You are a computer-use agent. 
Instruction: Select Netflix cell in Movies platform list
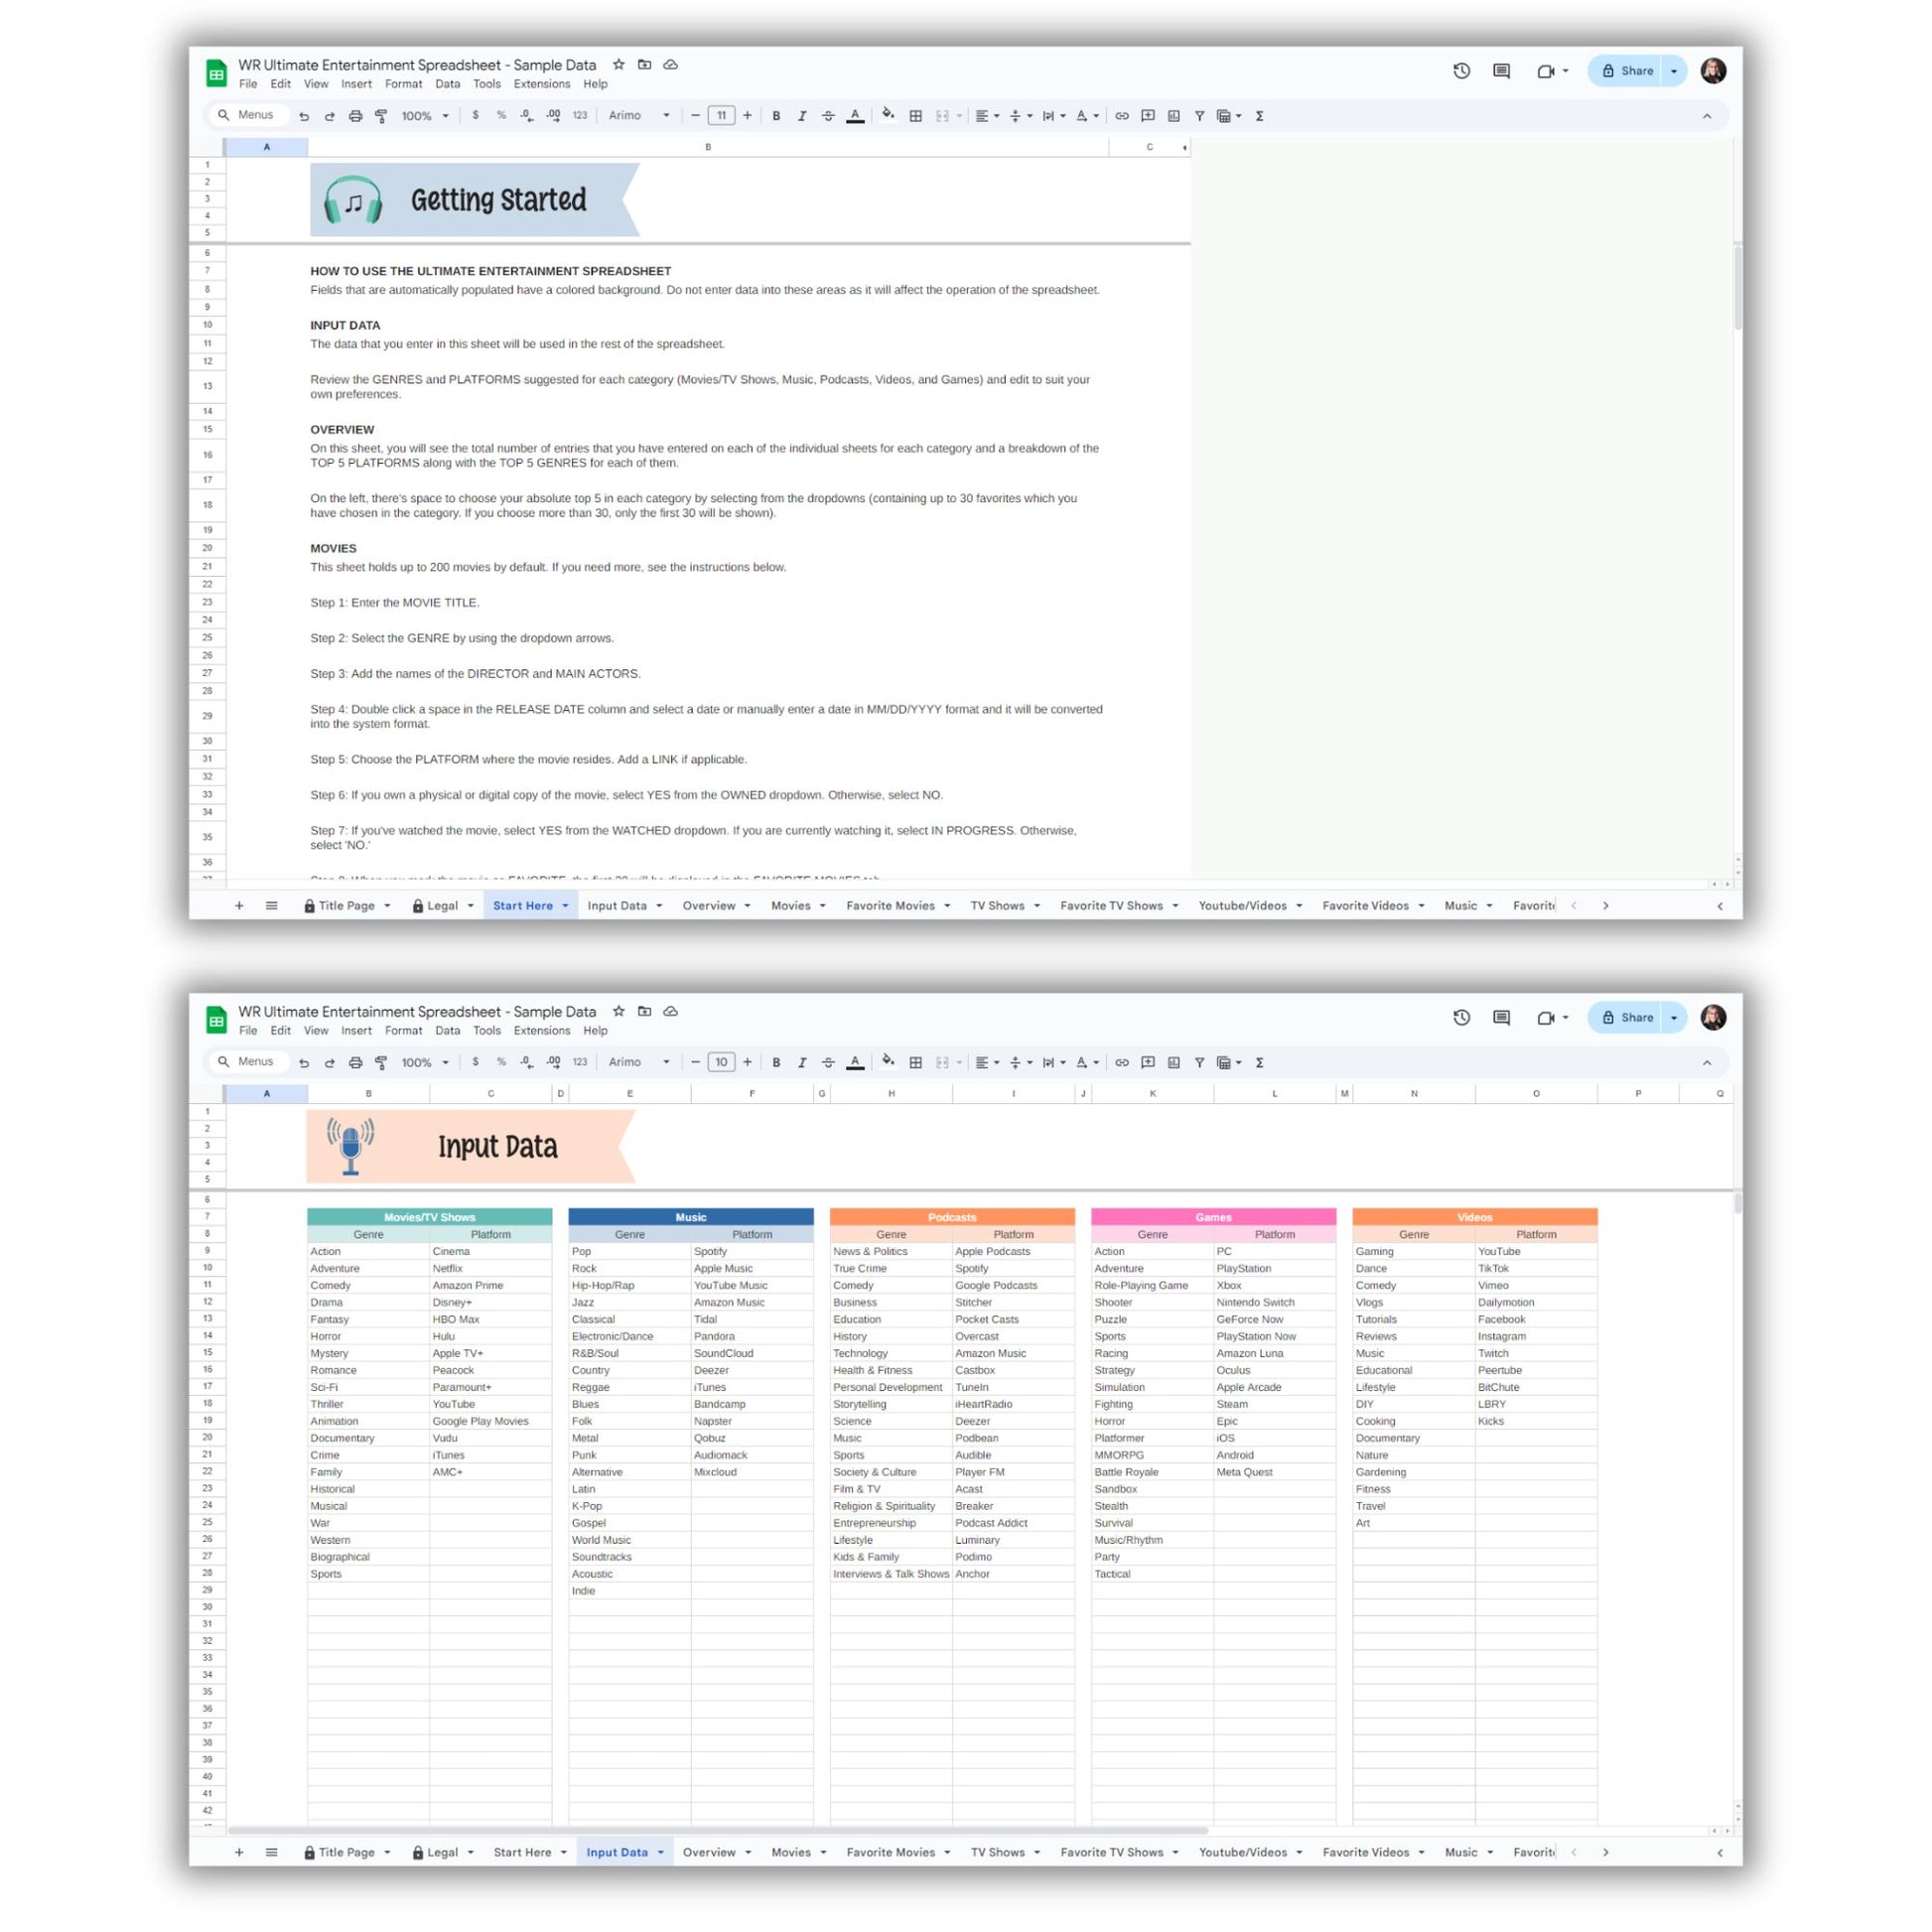[x=490, y=1268]
